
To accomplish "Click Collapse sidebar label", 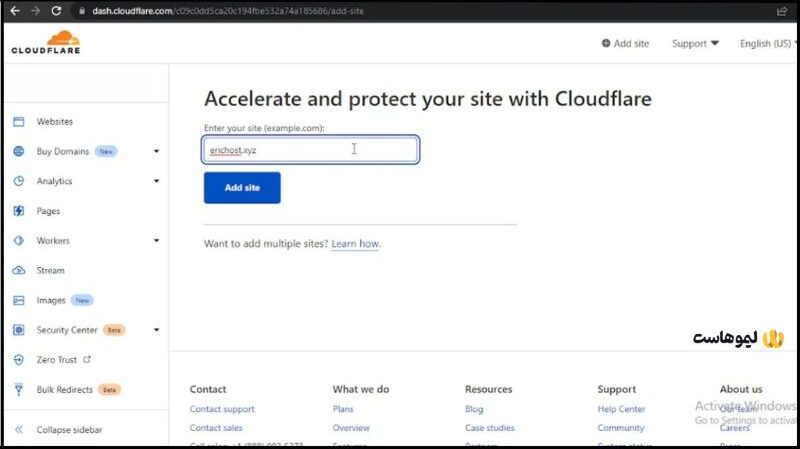I will click(x=69, y=430).
